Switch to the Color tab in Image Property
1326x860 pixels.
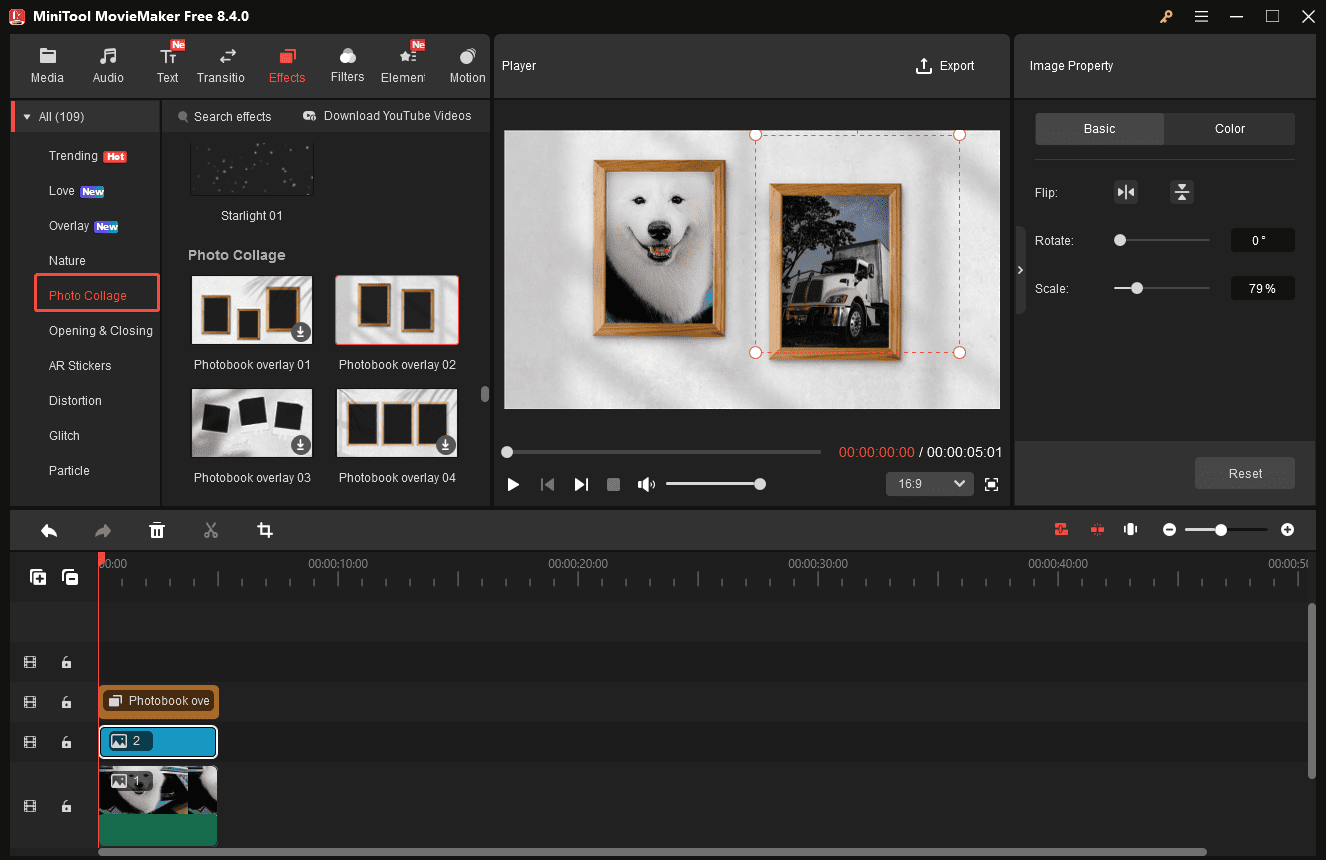coord(1229,128)
